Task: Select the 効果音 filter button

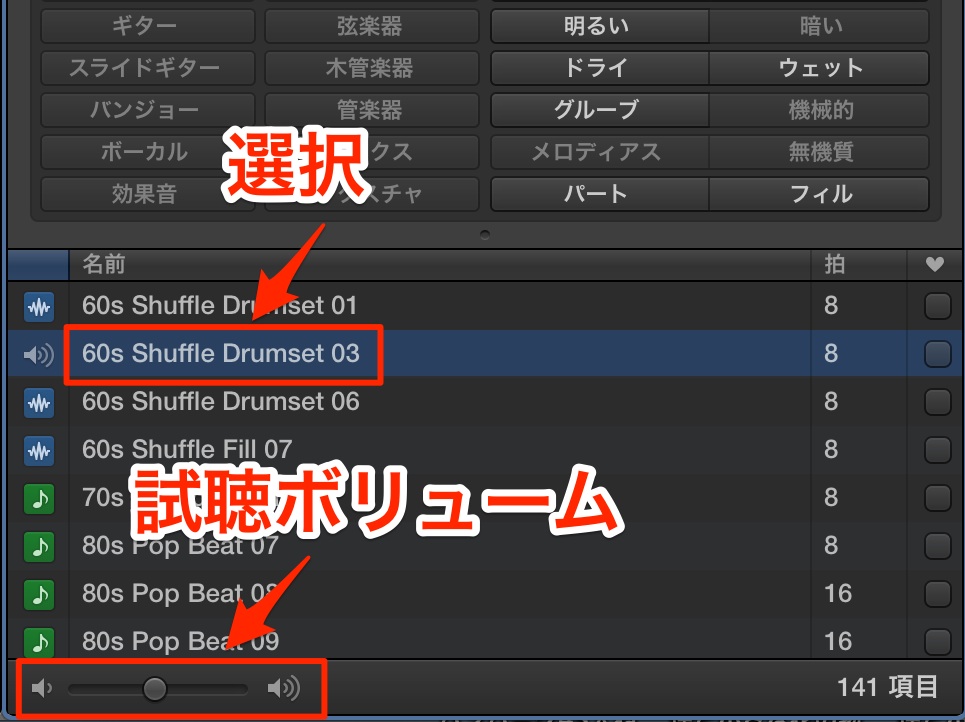Action: pyautogui.click(x=148, y=194)
